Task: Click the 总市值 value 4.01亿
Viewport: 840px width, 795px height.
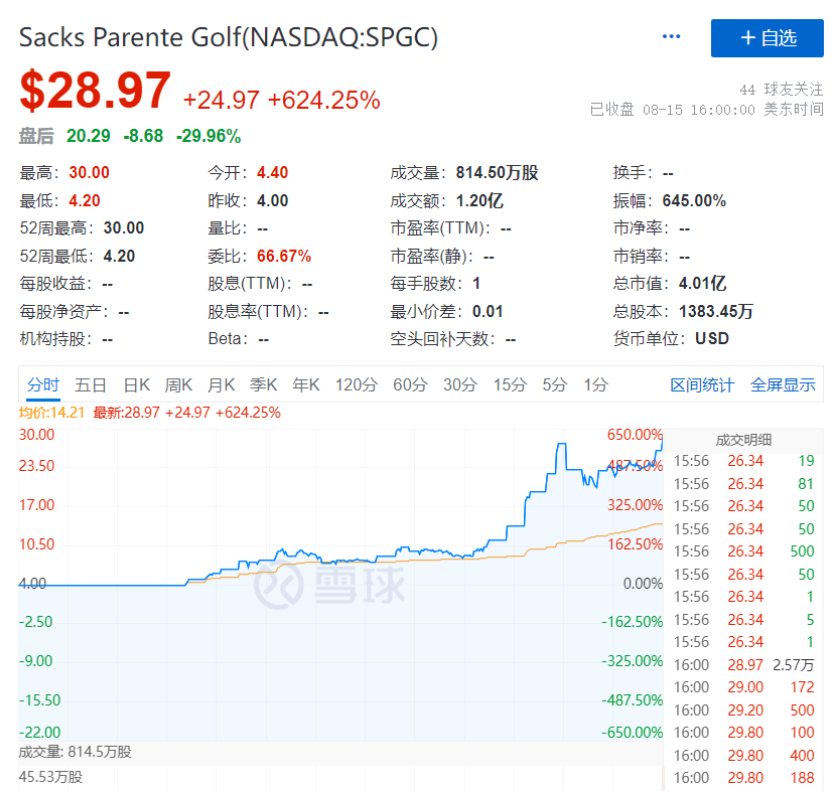Action: [x=702, y=283]
